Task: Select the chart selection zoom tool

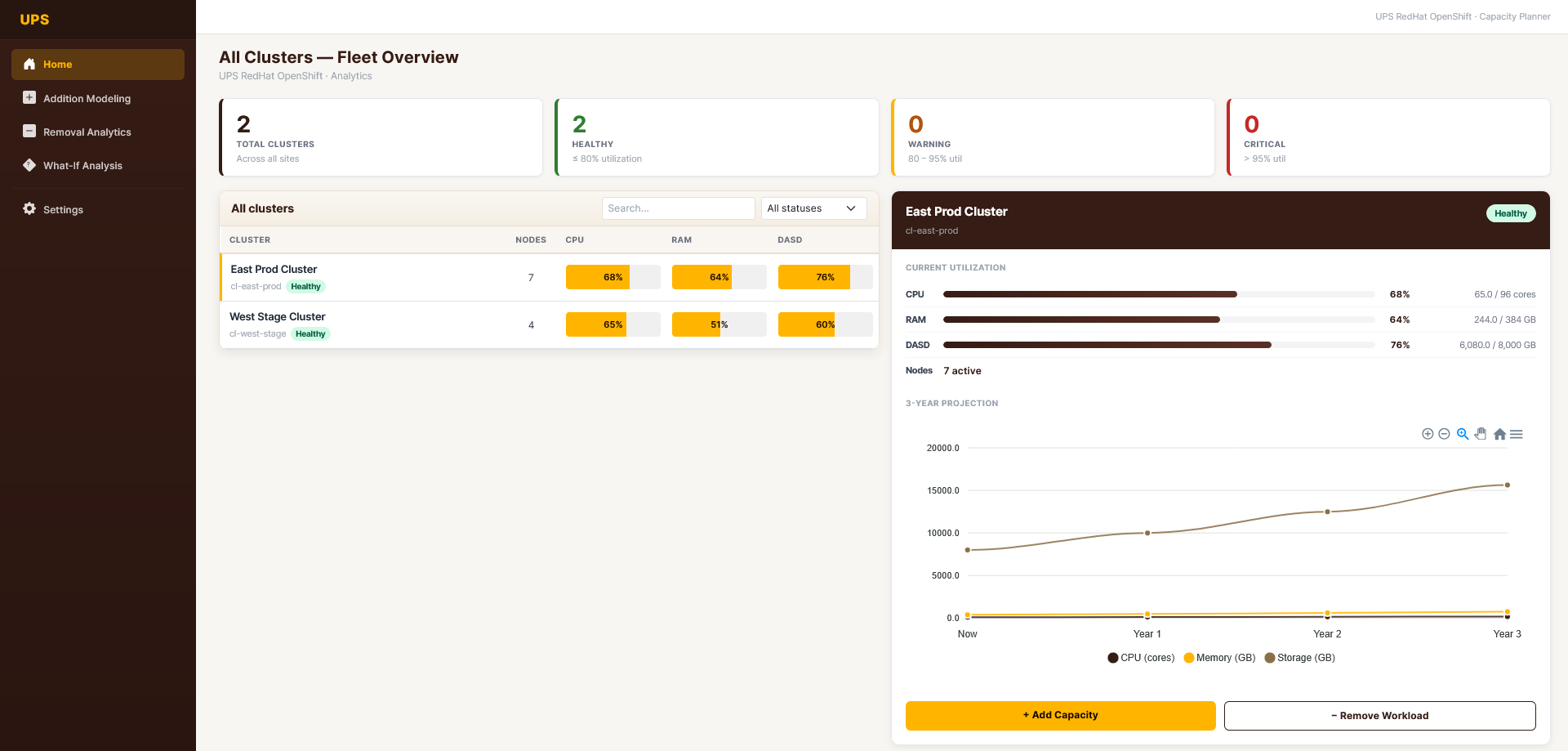Action: 1462,434
